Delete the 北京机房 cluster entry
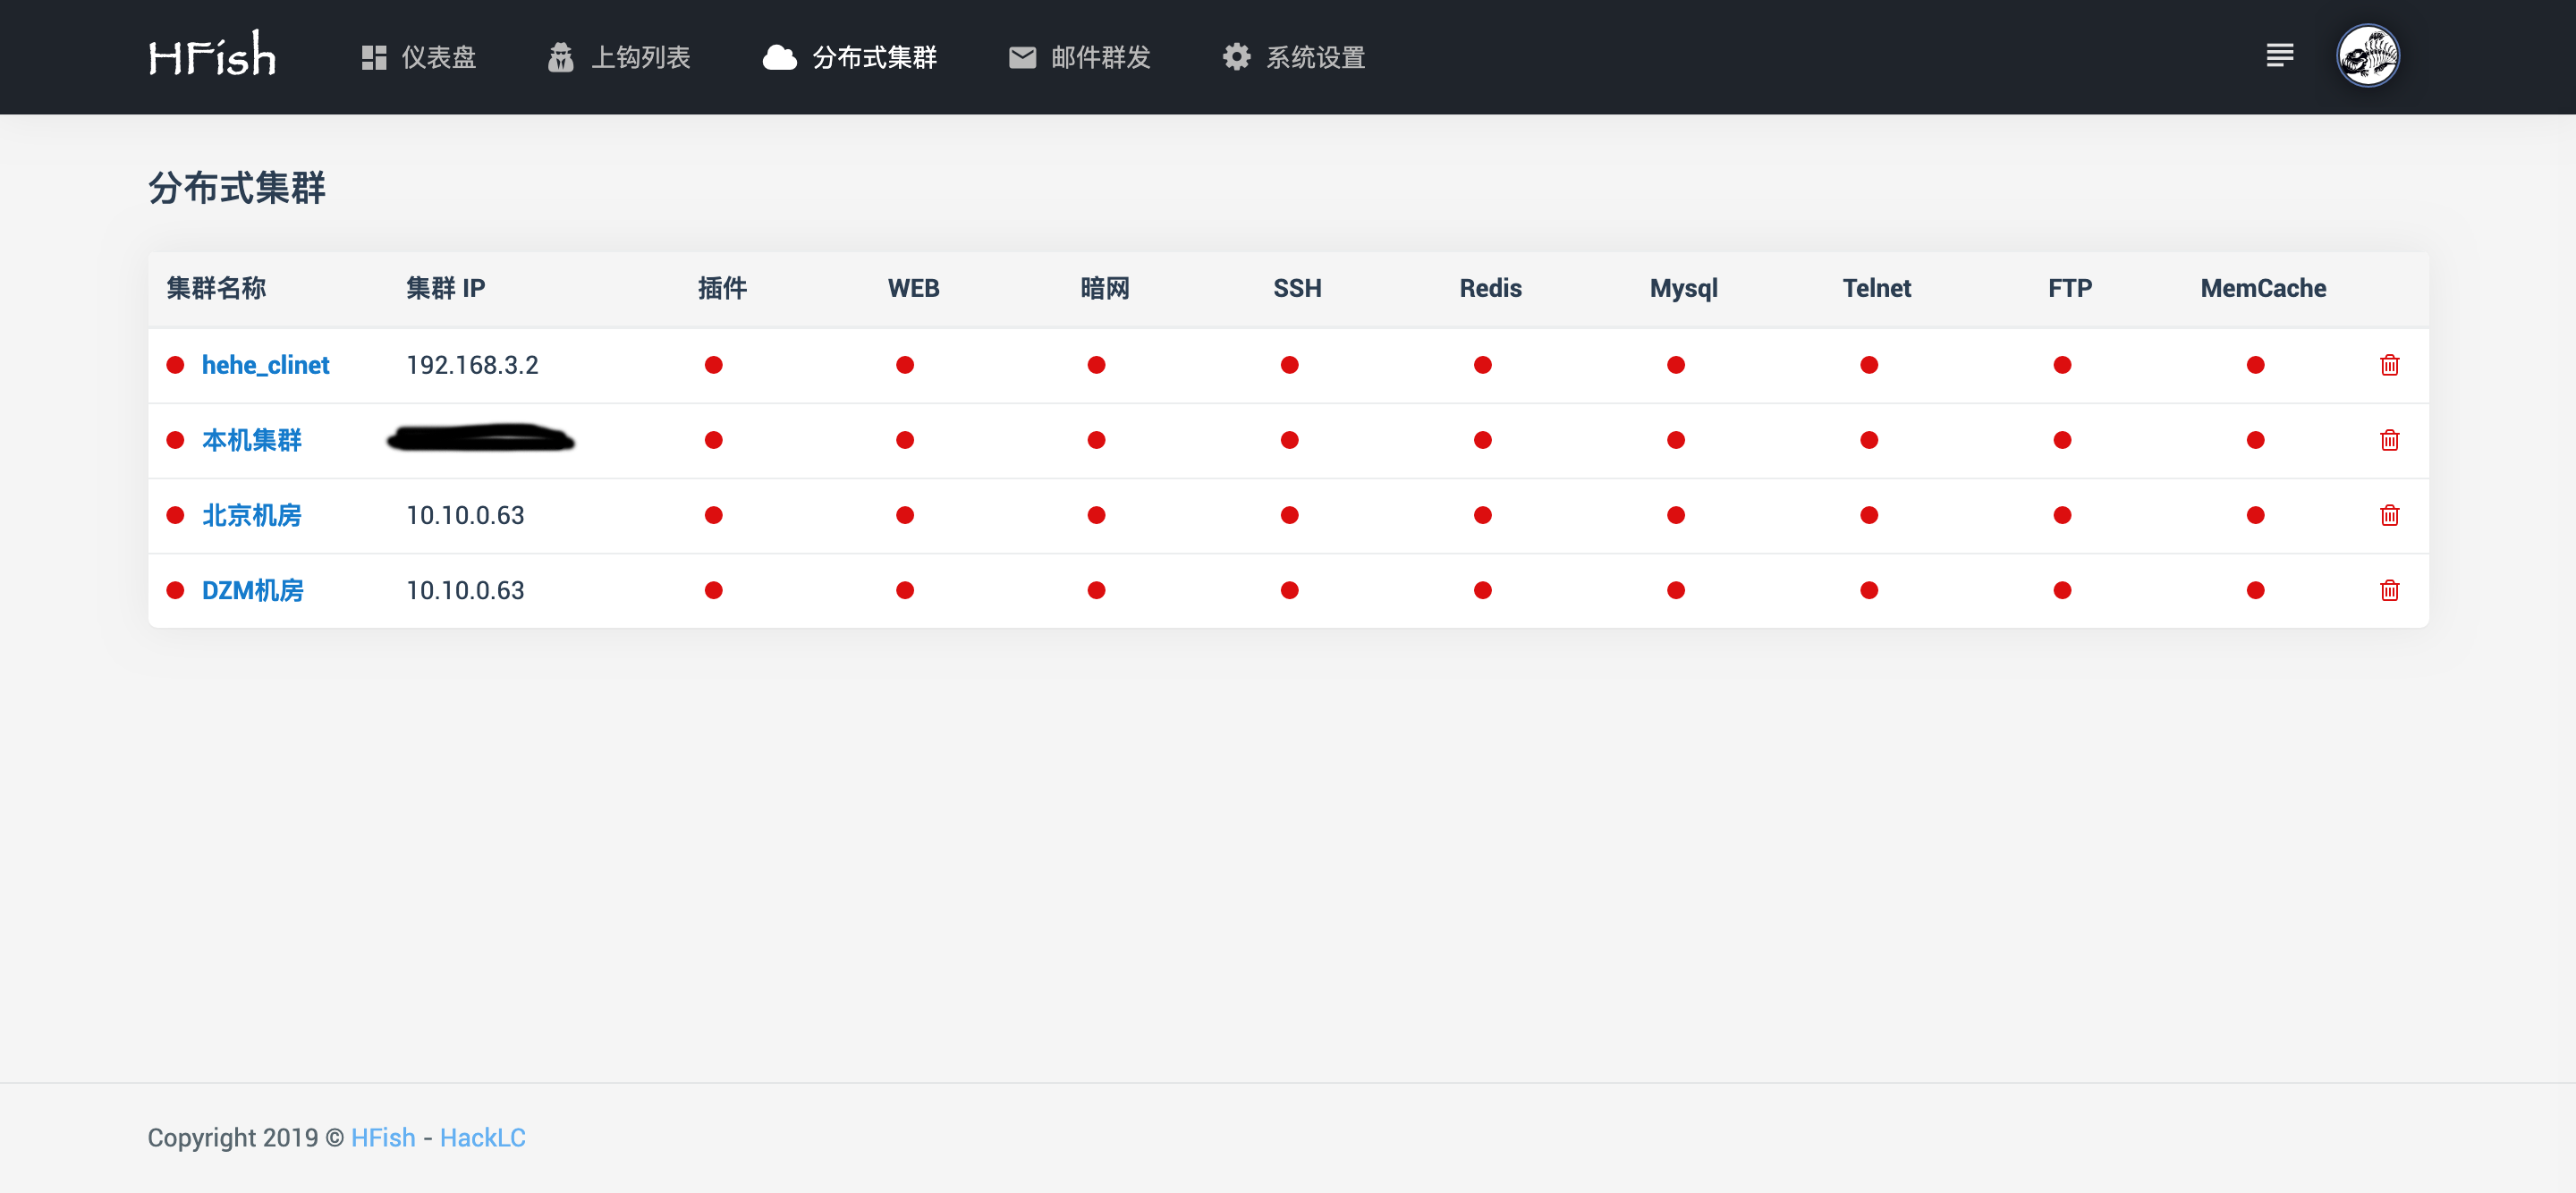Screen dimensions: 2576x1193 (x=2389, y=515)
